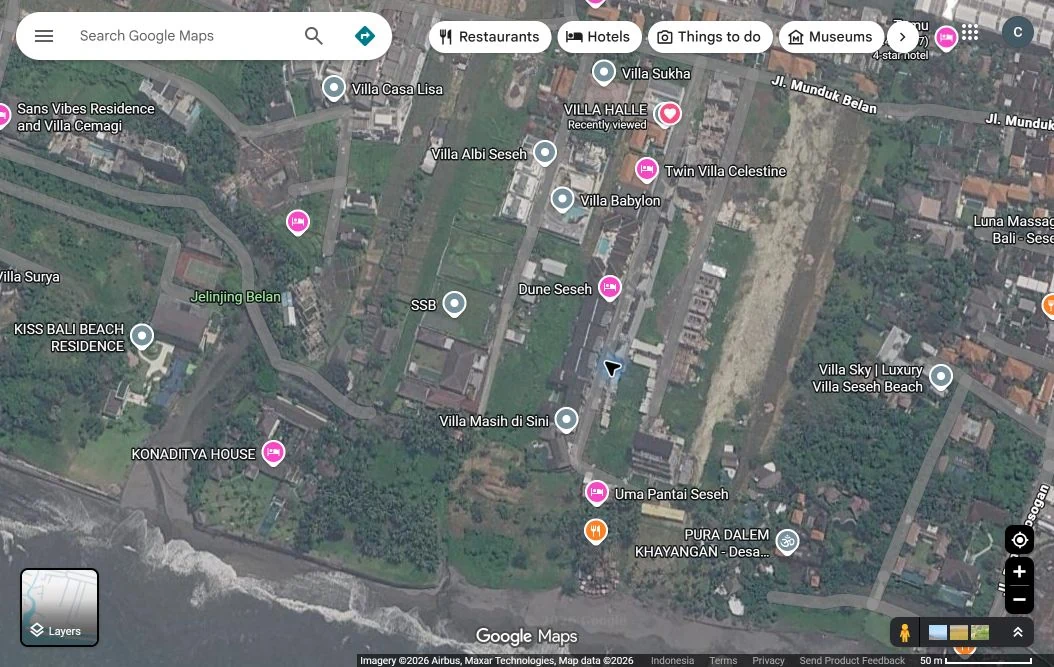1054x667 pixels.
Task: Click the Uma Pantai Seseh text label
Action: 671,494
